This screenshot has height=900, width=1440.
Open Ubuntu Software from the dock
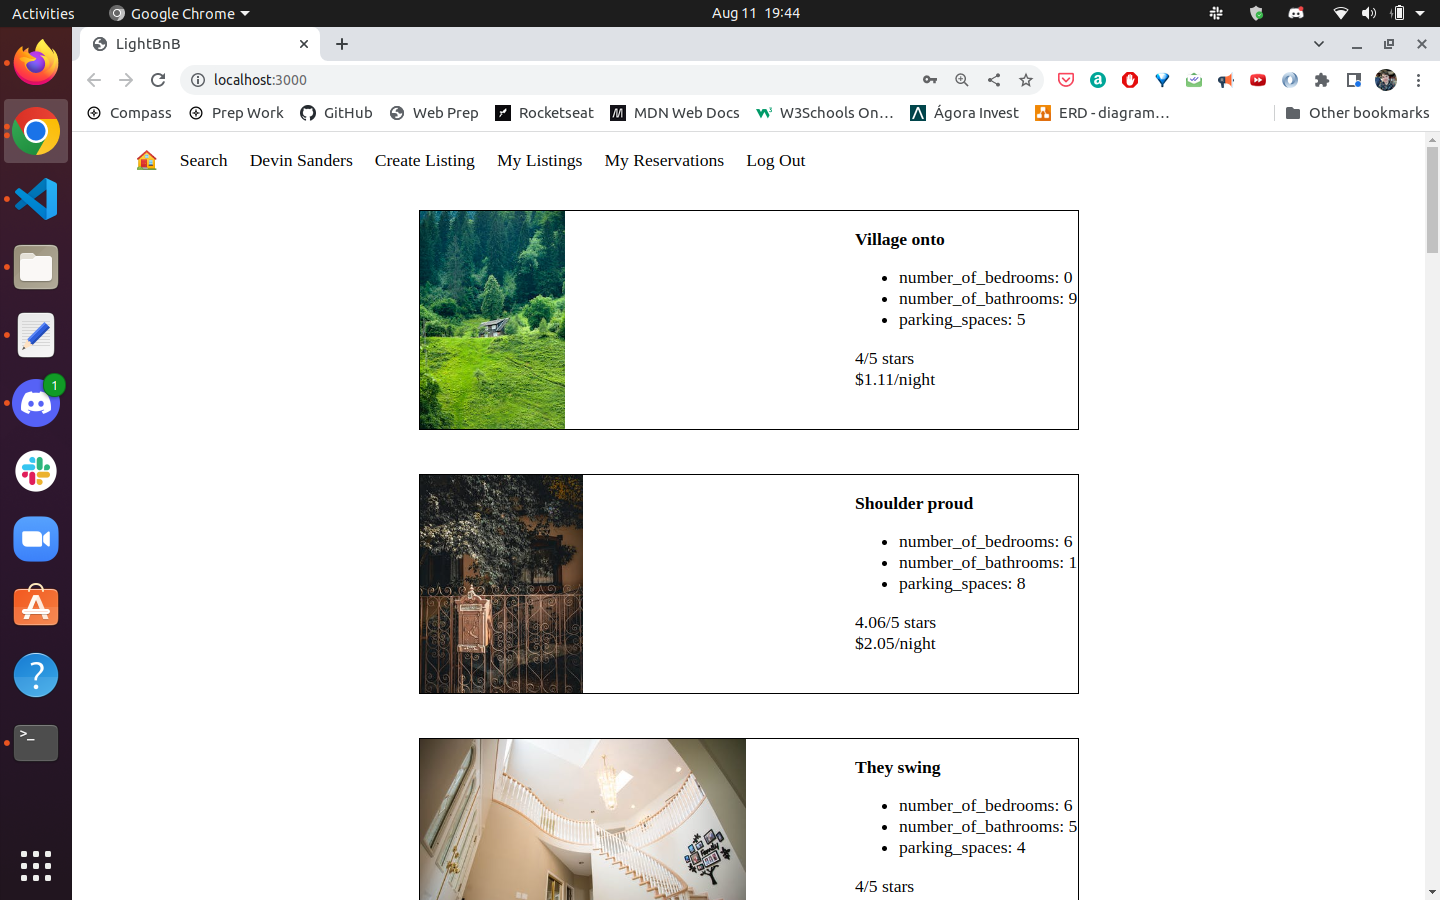36,607
